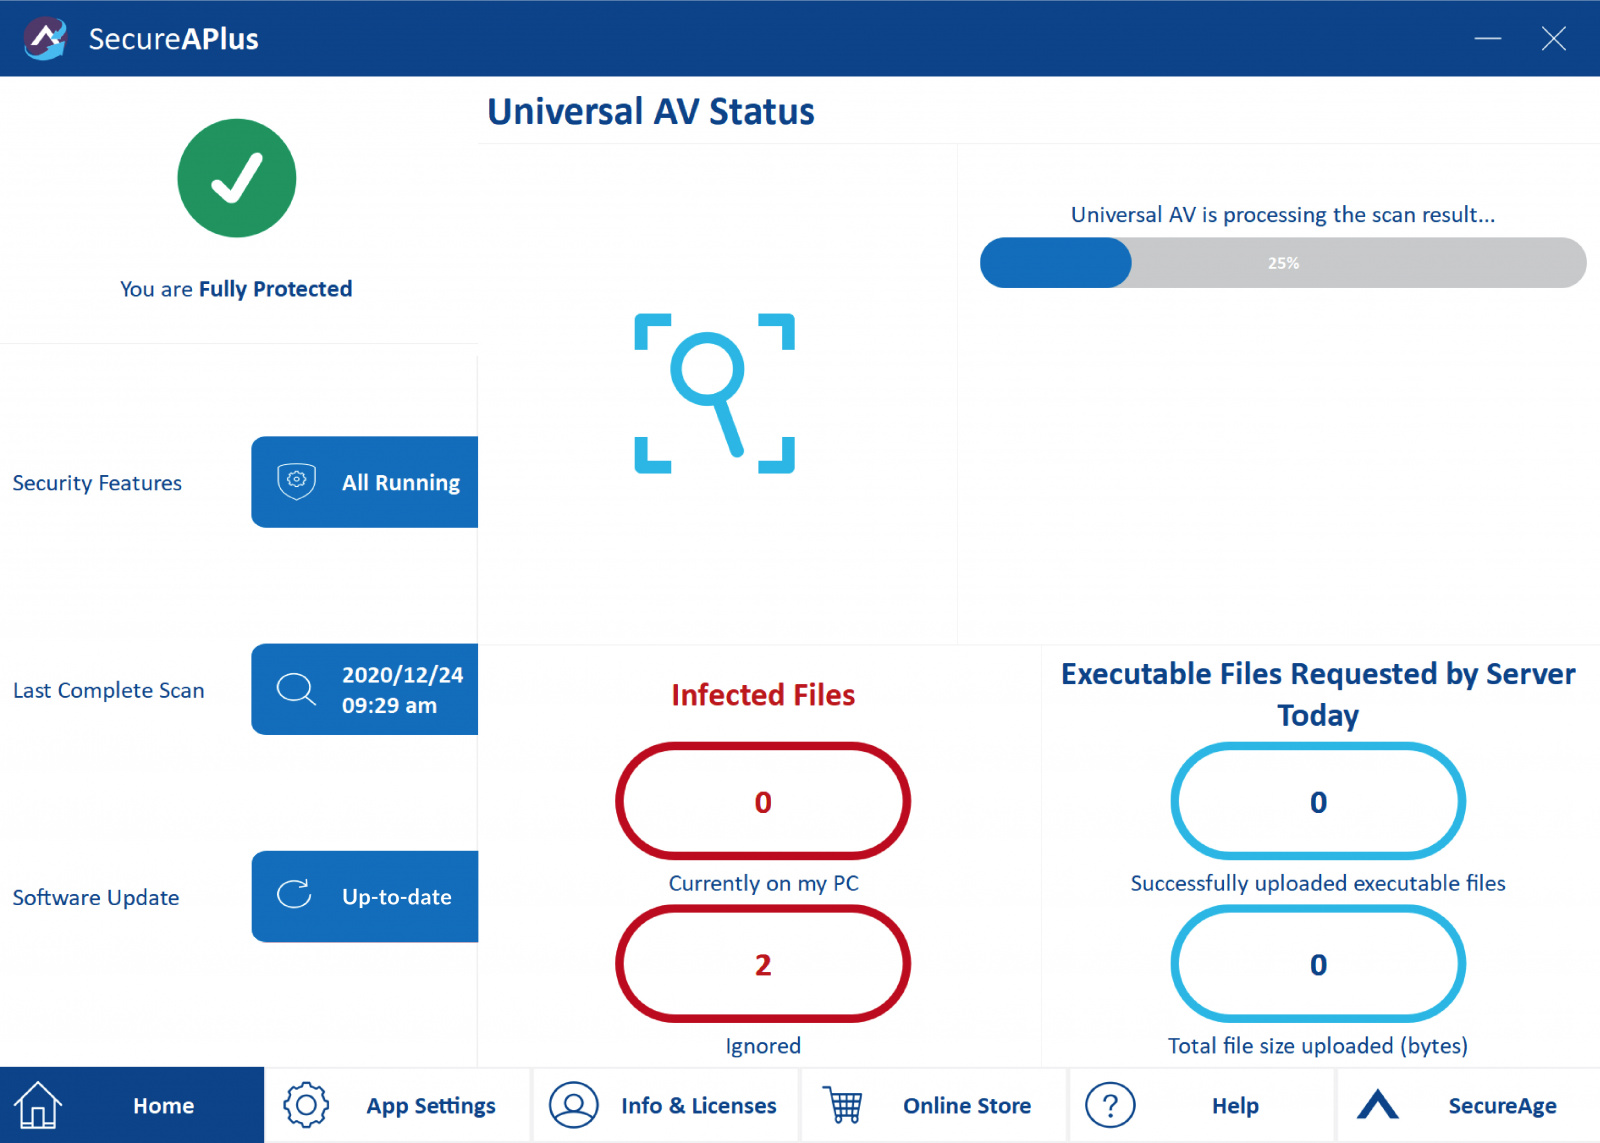Click the question mark Help icon
Viewport: 1600px width, 1143px height.
tap(1110, 1105)
